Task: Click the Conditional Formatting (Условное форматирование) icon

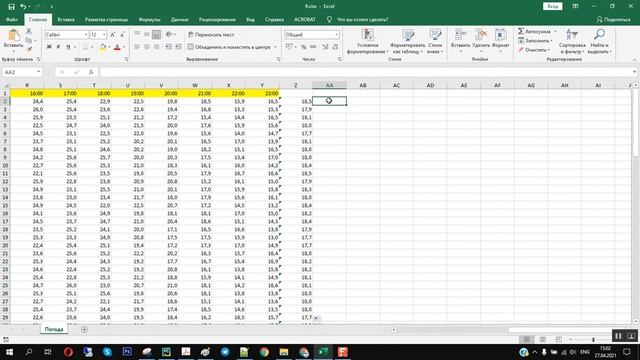Action: point(367,36)
